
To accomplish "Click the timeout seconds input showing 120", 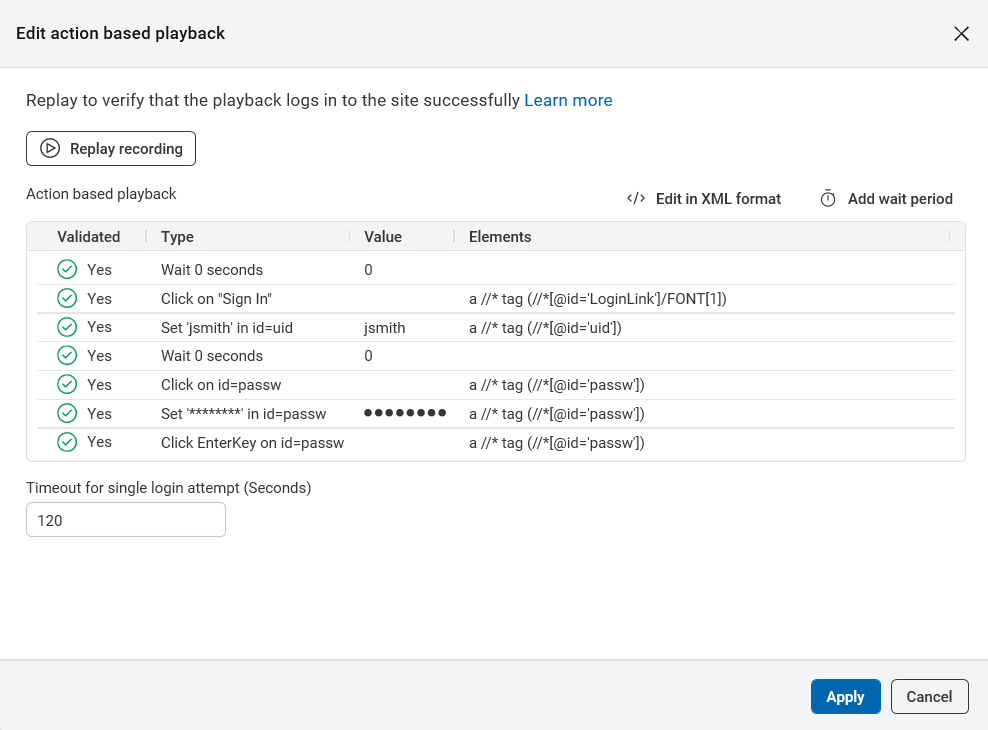I will point(125,519).
